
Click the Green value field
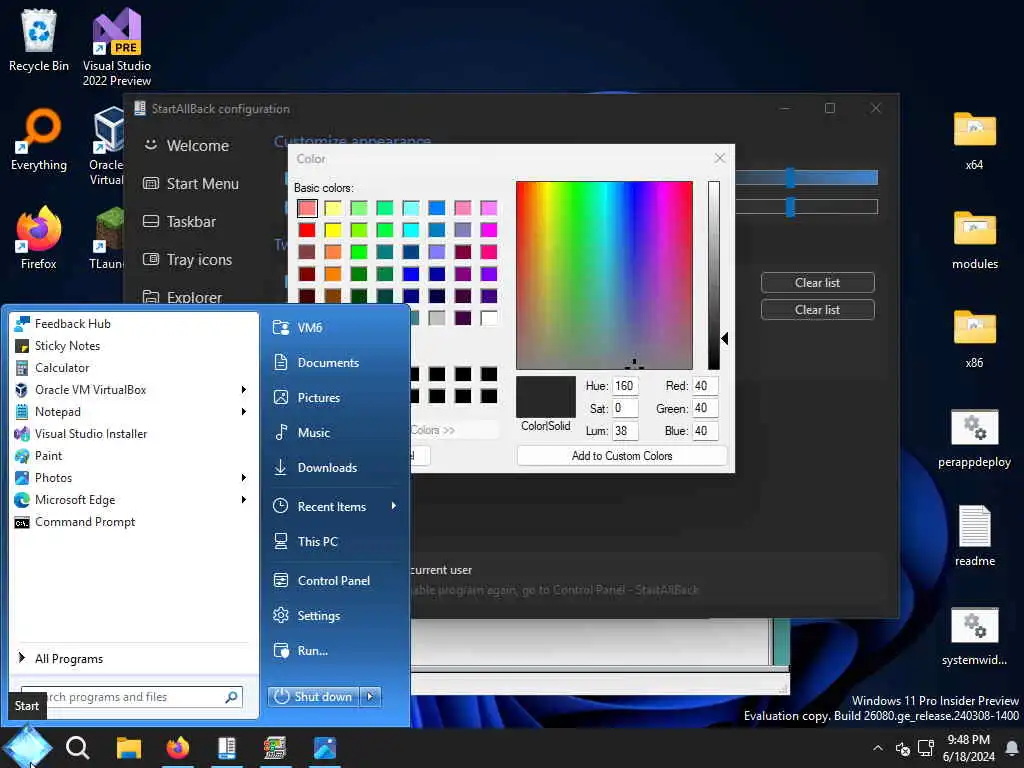pyautogui.click(x=705, y=408)
